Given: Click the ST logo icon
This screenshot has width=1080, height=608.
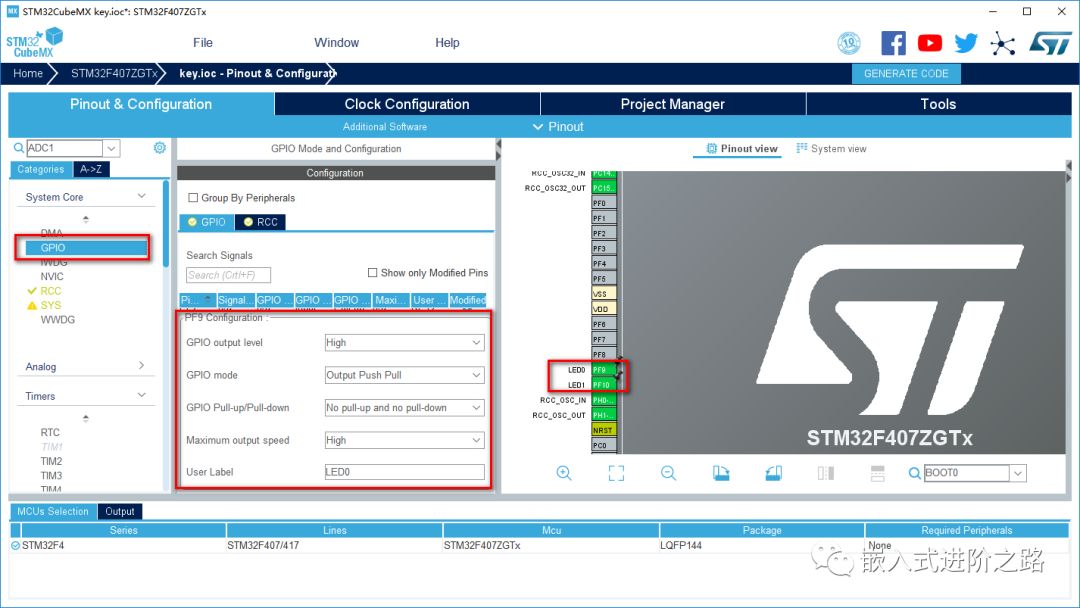Looking at the screenshot, I should (1050, 43).
